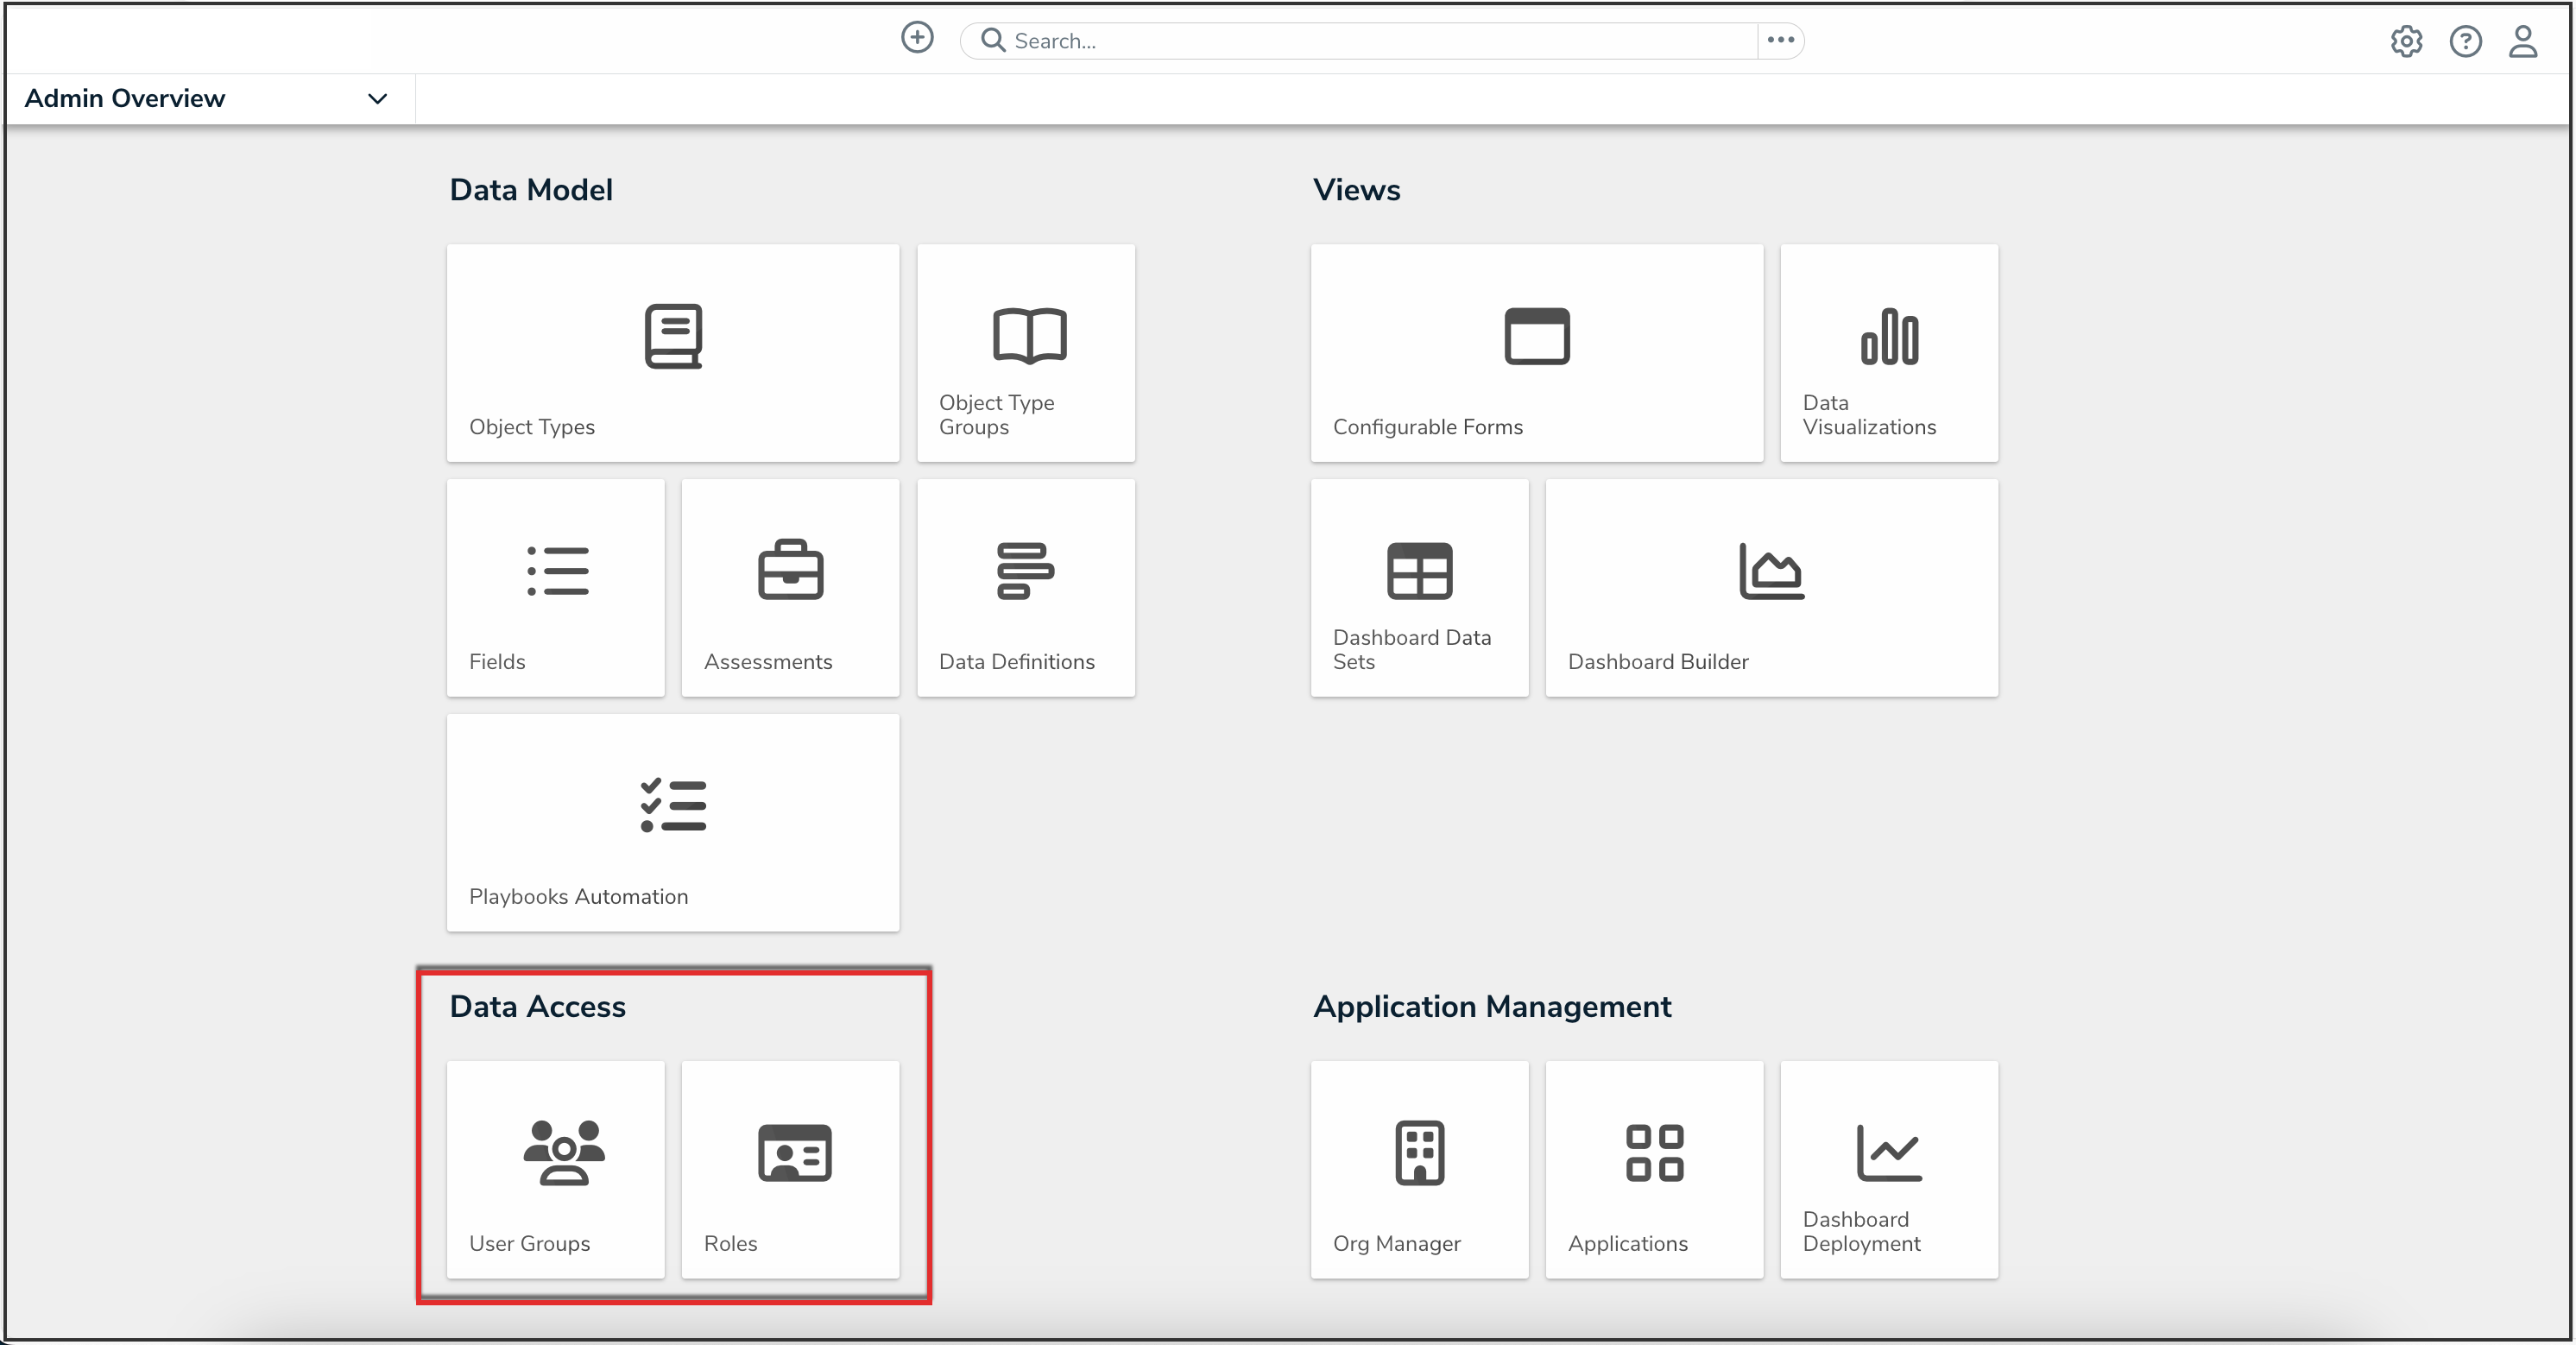Click the plus create button
2576x1345 pixels.
pyautogui.click(x=916, y=38)
